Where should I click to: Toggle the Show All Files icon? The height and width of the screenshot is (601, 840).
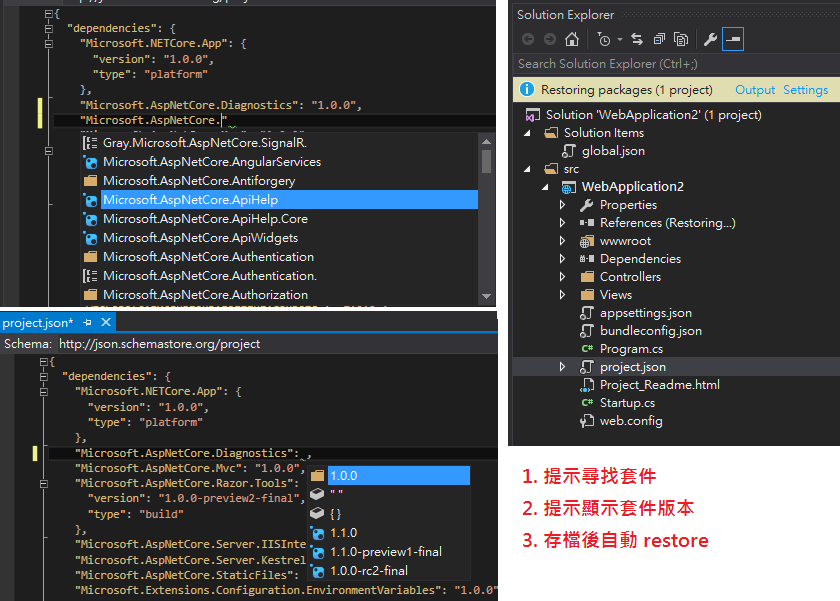[681, 39]
